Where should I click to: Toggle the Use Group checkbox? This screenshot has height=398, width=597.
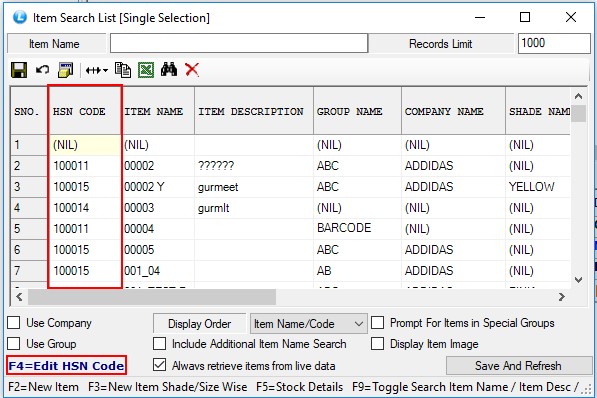[14, 344]
